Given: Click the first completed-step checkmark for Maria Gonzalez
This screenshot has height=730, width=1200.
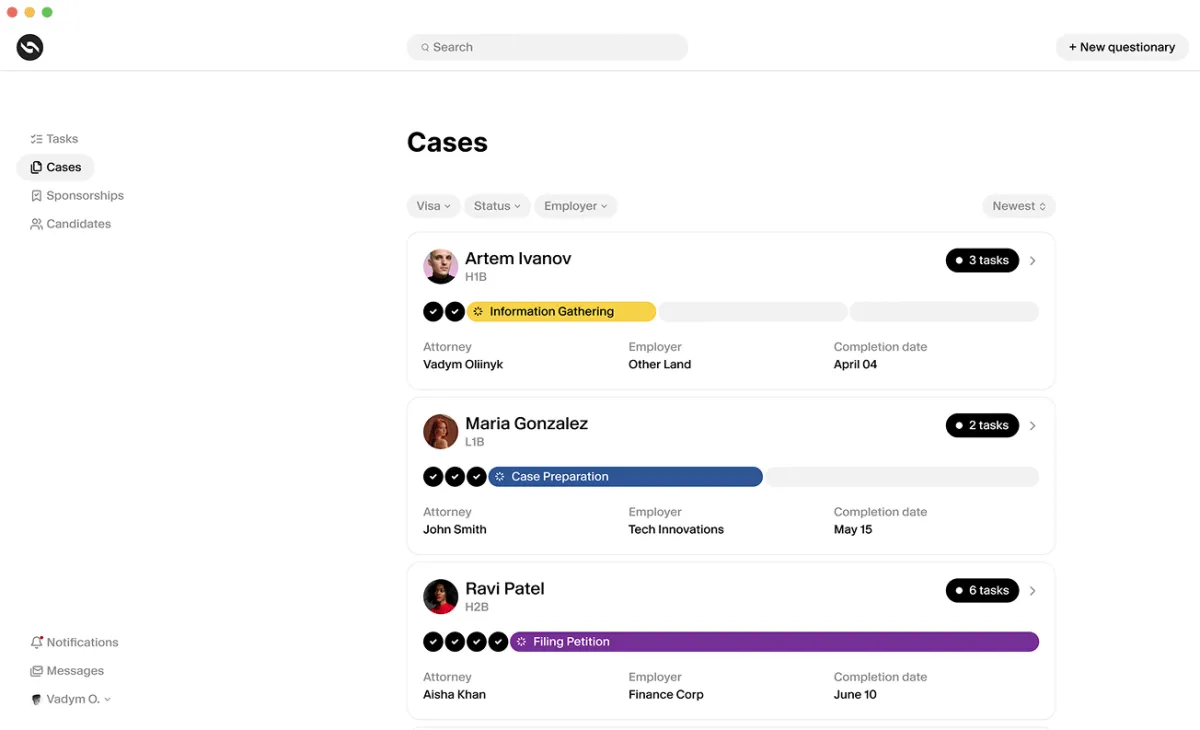Looking at the screenshot, I should click(433, 477).
